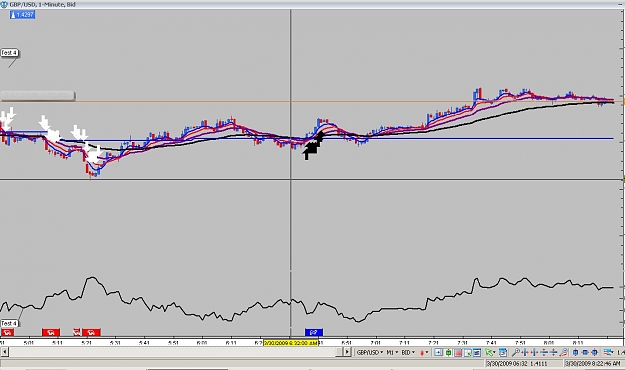Click the GBP/USD, 1-Minute, Bid title text
The width and height of the screenshot is (625, 370).
pyautogui.click(x=42, y=4)
